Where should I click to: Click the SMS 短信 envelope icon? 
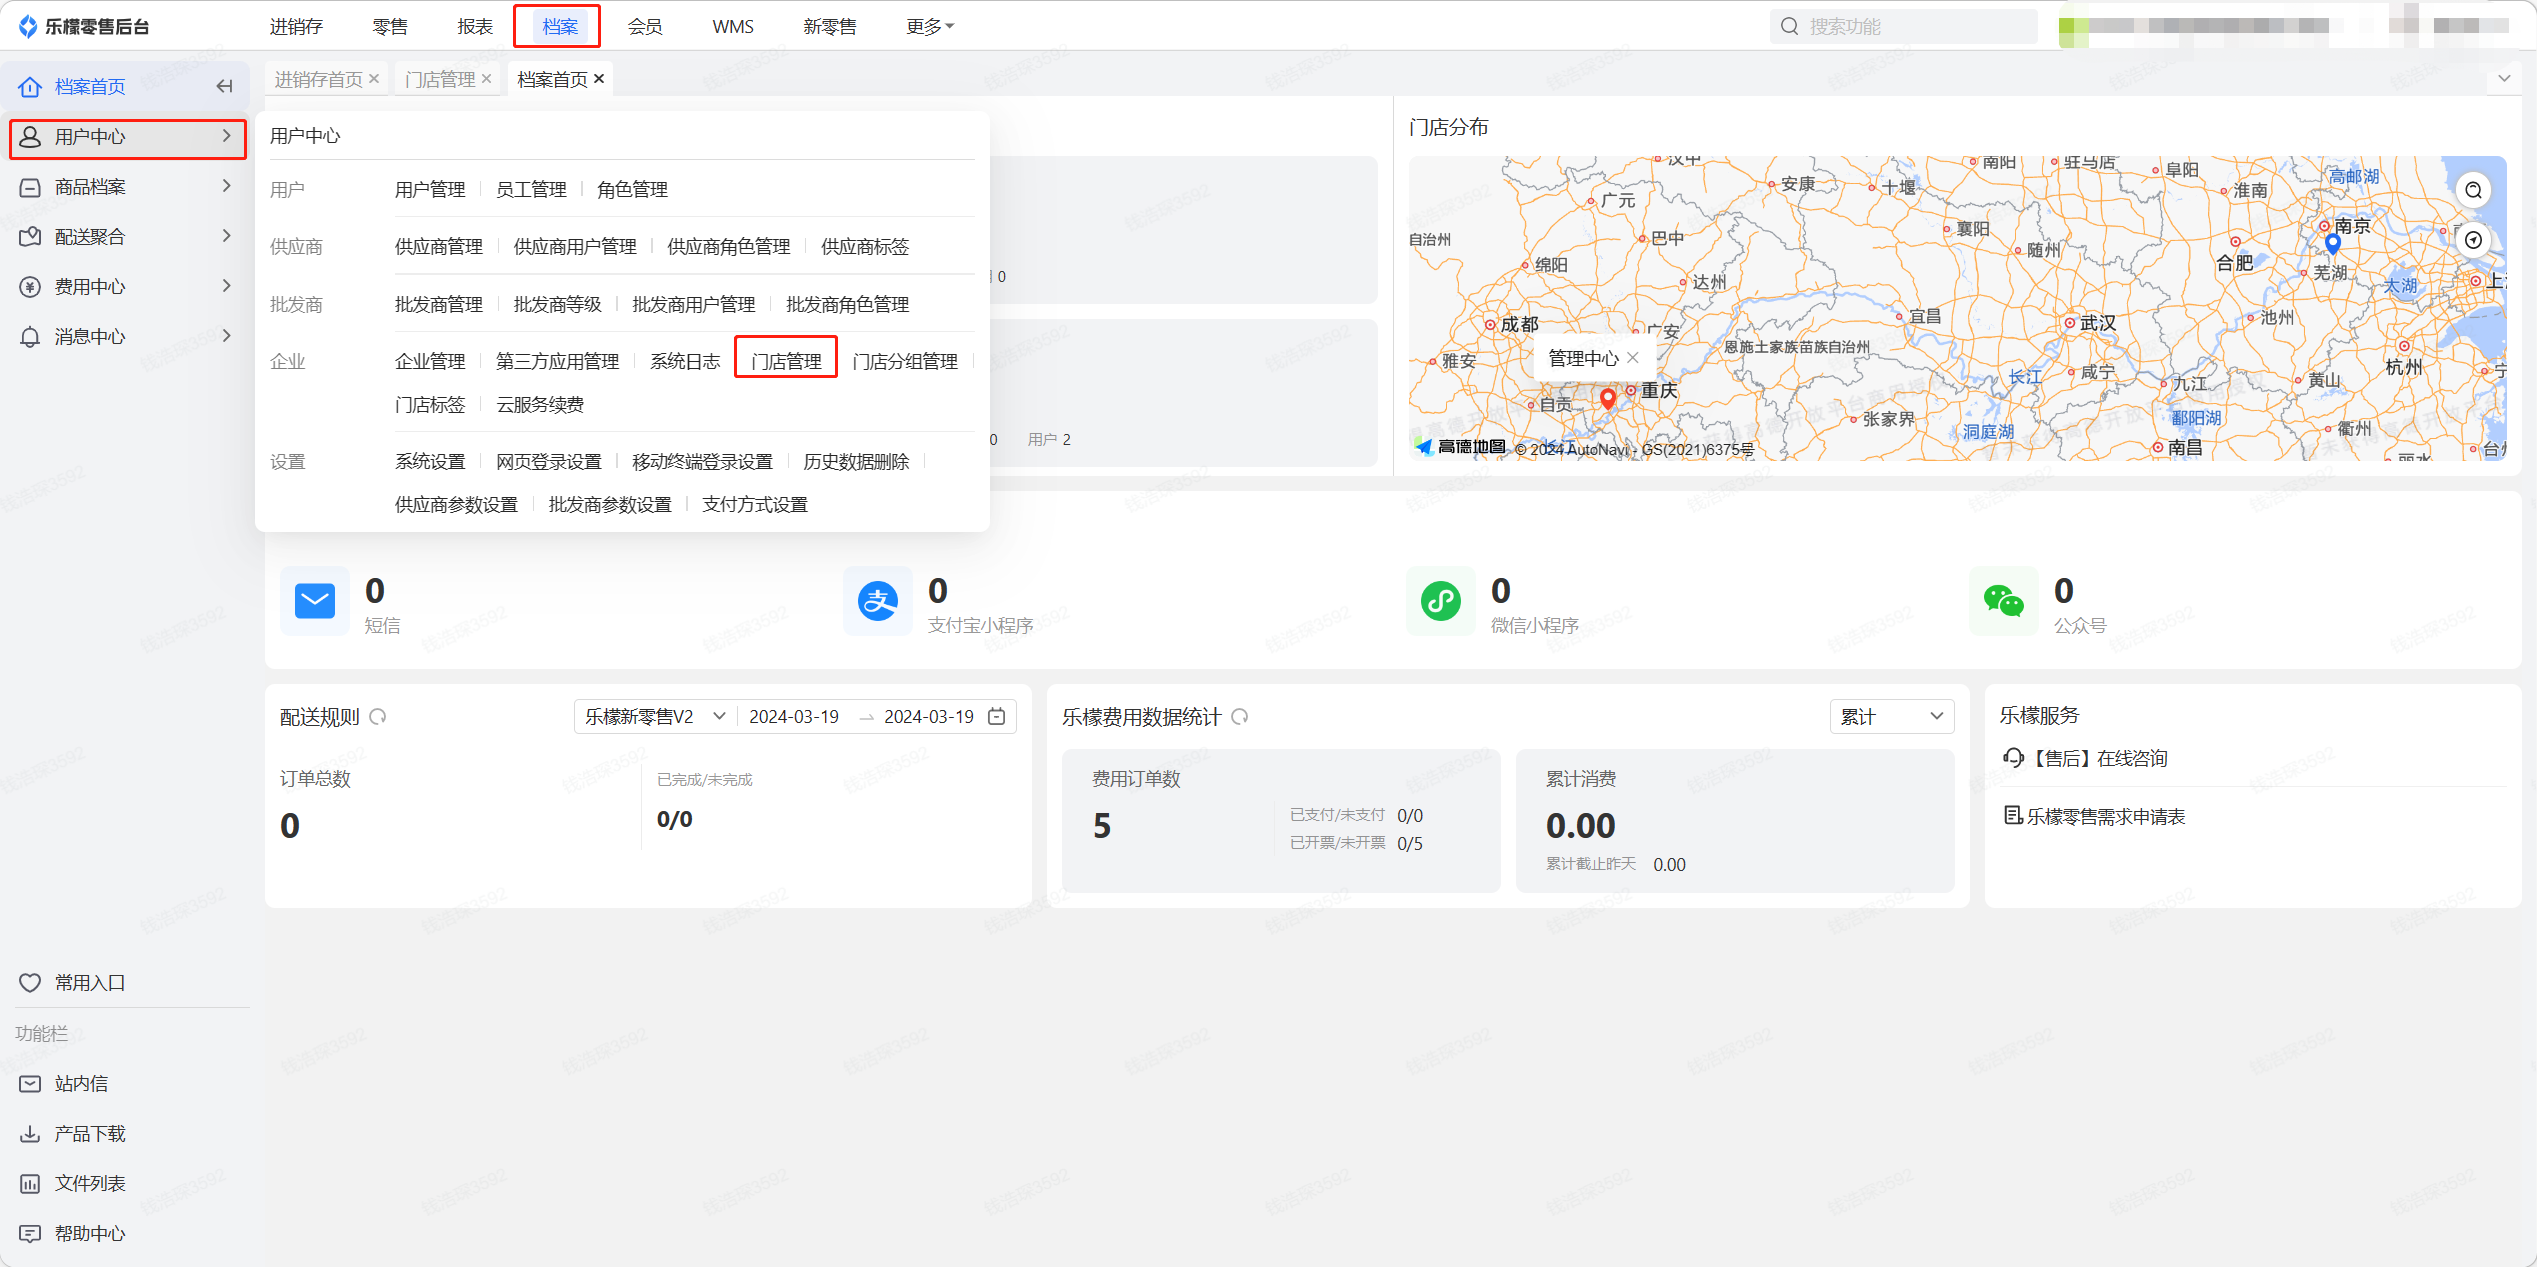(x=315, y=601)
